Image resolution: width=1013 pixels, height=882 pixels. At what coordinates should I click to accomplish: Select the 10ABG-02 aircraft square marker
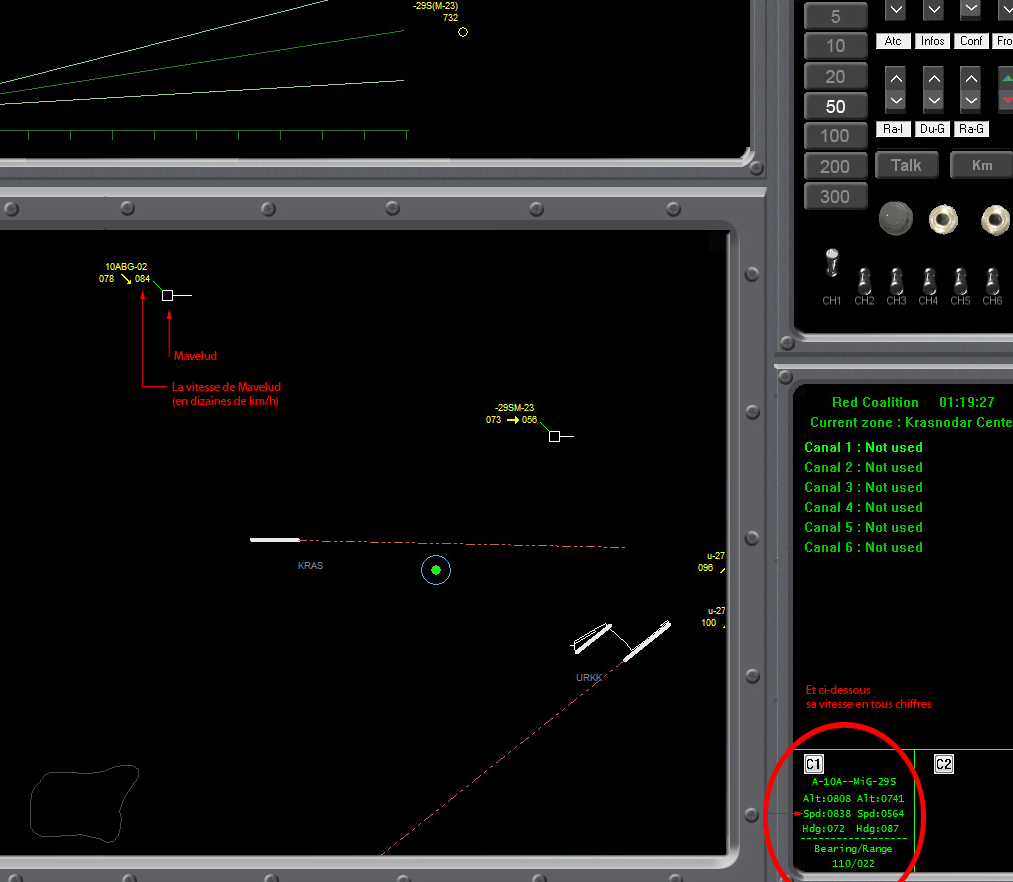(x=168, y=295)
